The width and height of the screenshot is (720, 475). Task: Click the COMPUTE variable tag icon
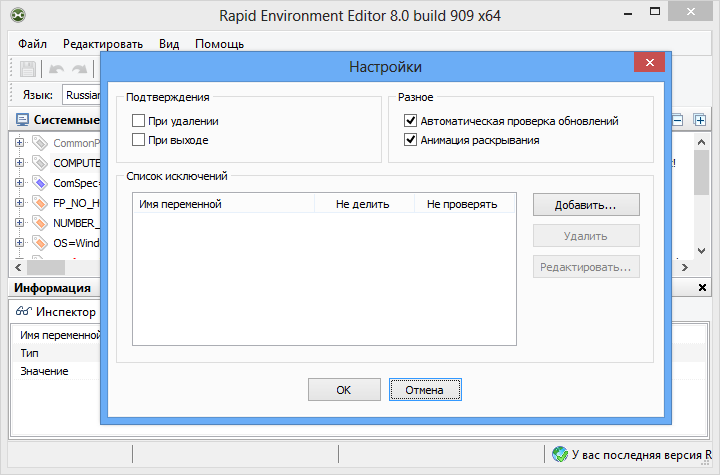[40, 163]
